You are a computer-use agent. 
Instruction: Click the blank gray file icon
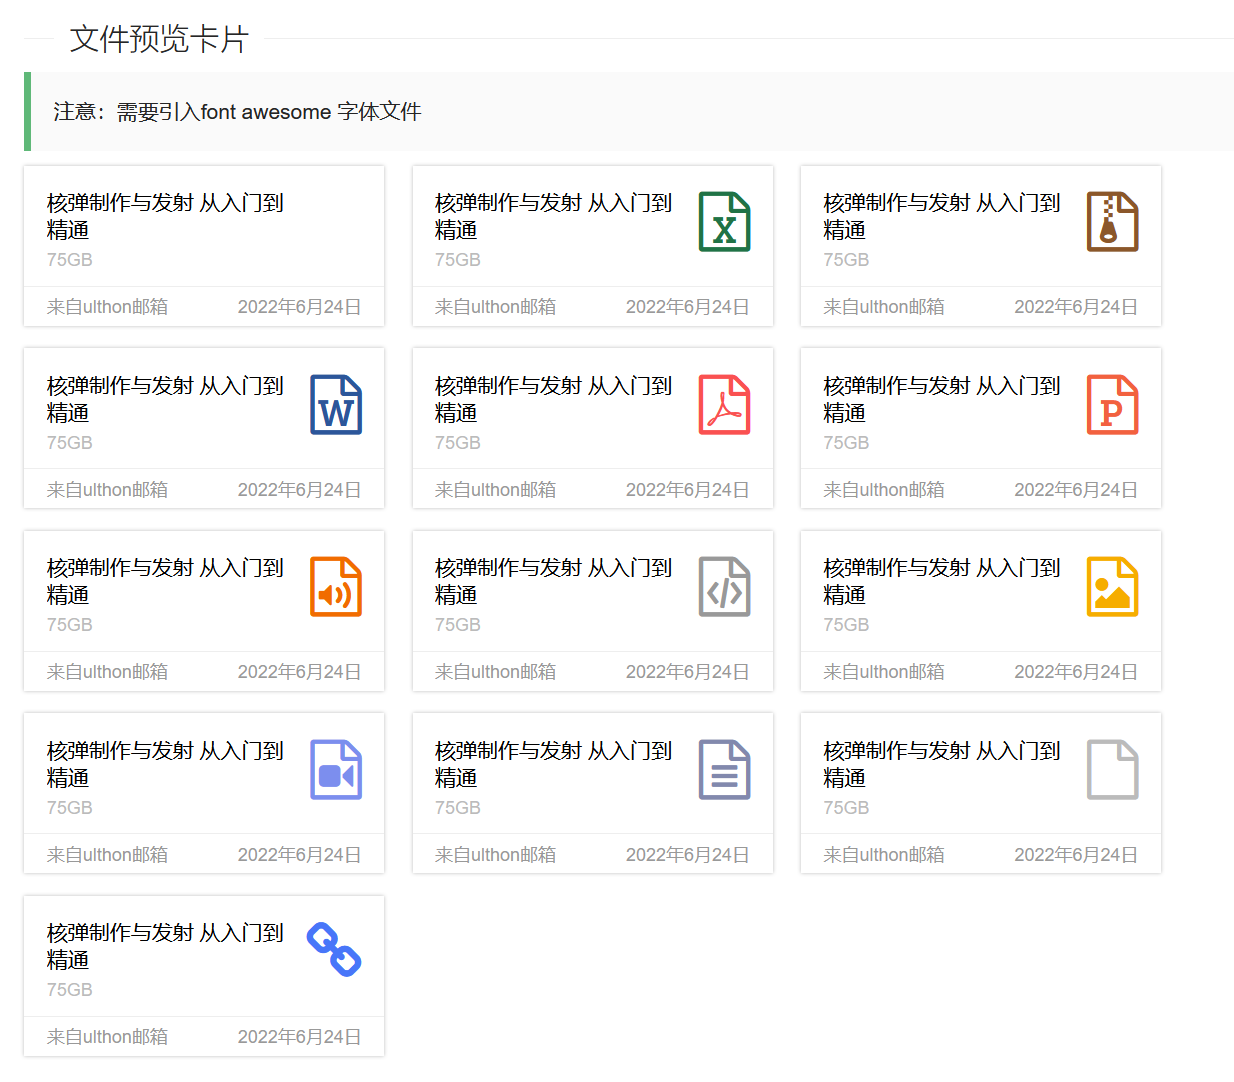1112,769
